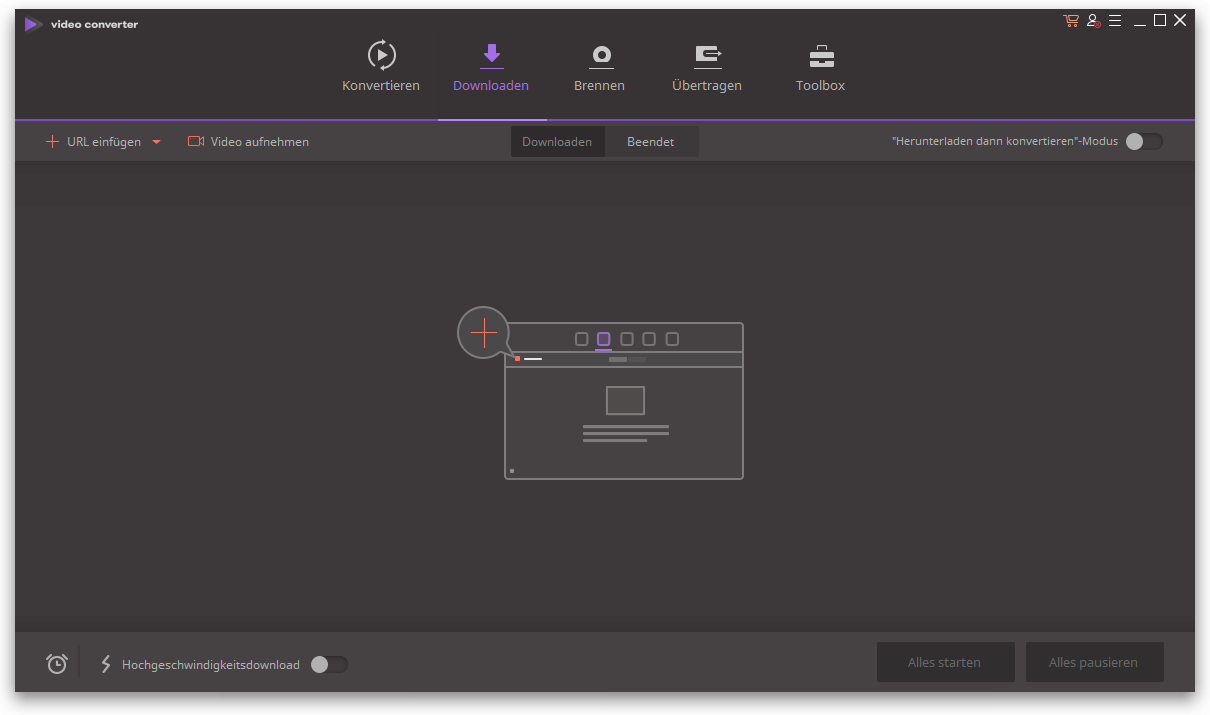
Task: Maximize the video converter window
Action: click(x=1160, y=20)
